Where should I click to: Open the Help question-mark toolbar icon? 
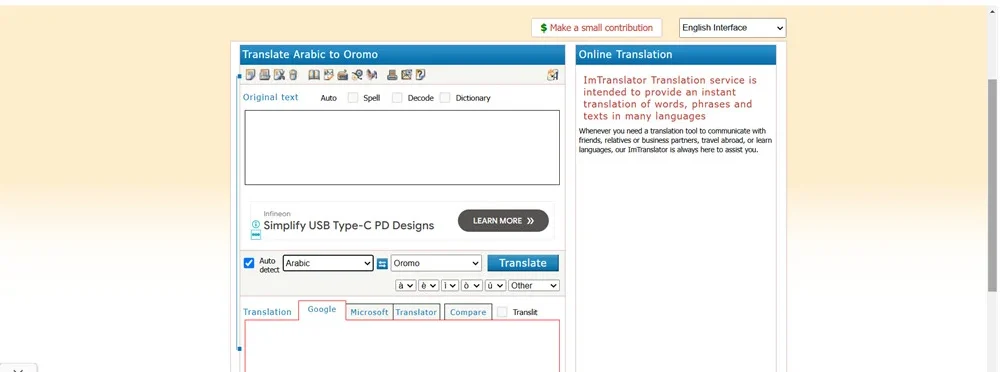[420, 75]
